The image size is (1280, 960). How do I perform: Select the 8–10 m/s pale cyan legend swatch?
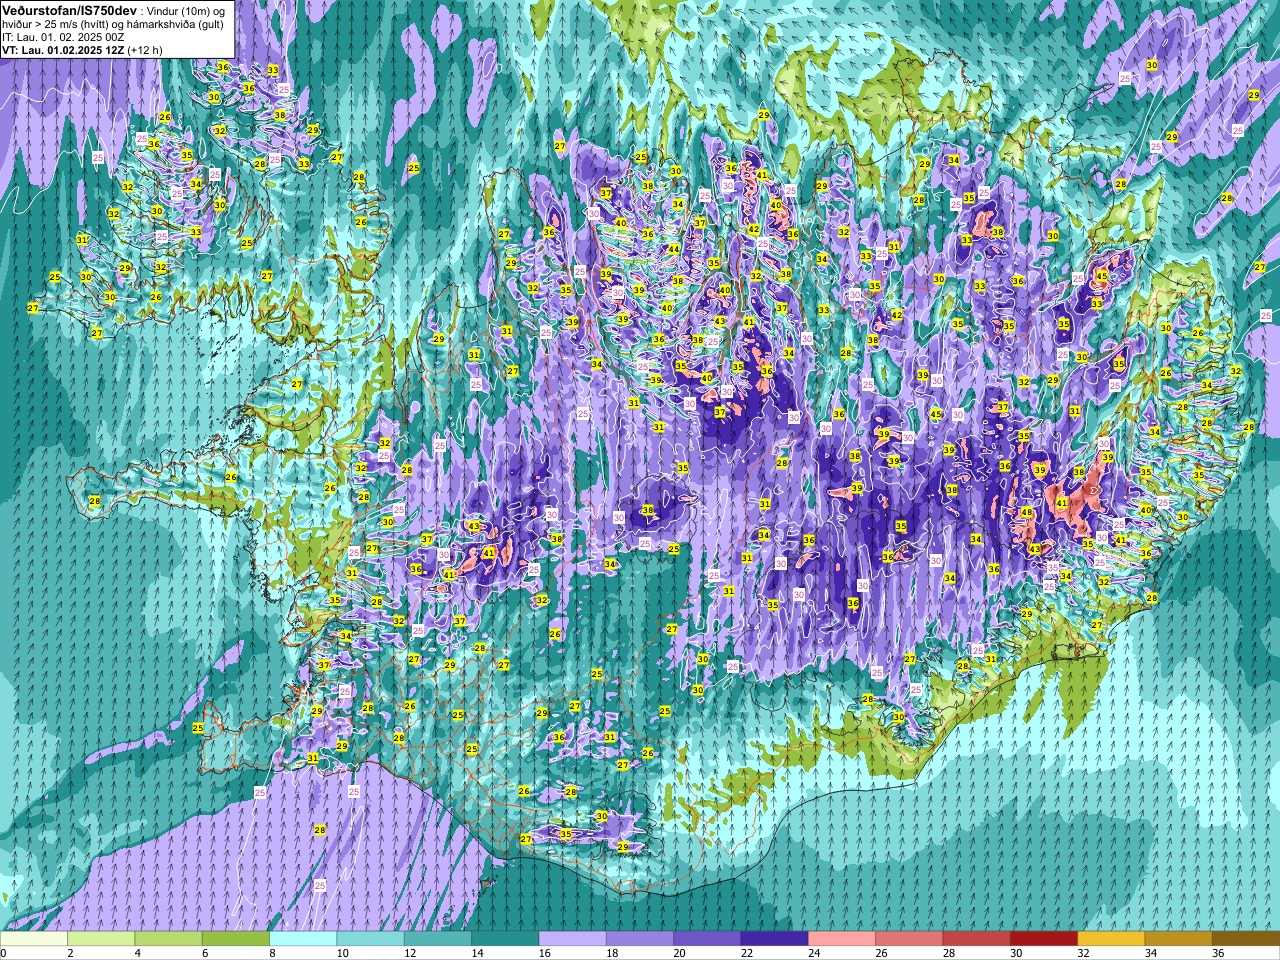303,939
